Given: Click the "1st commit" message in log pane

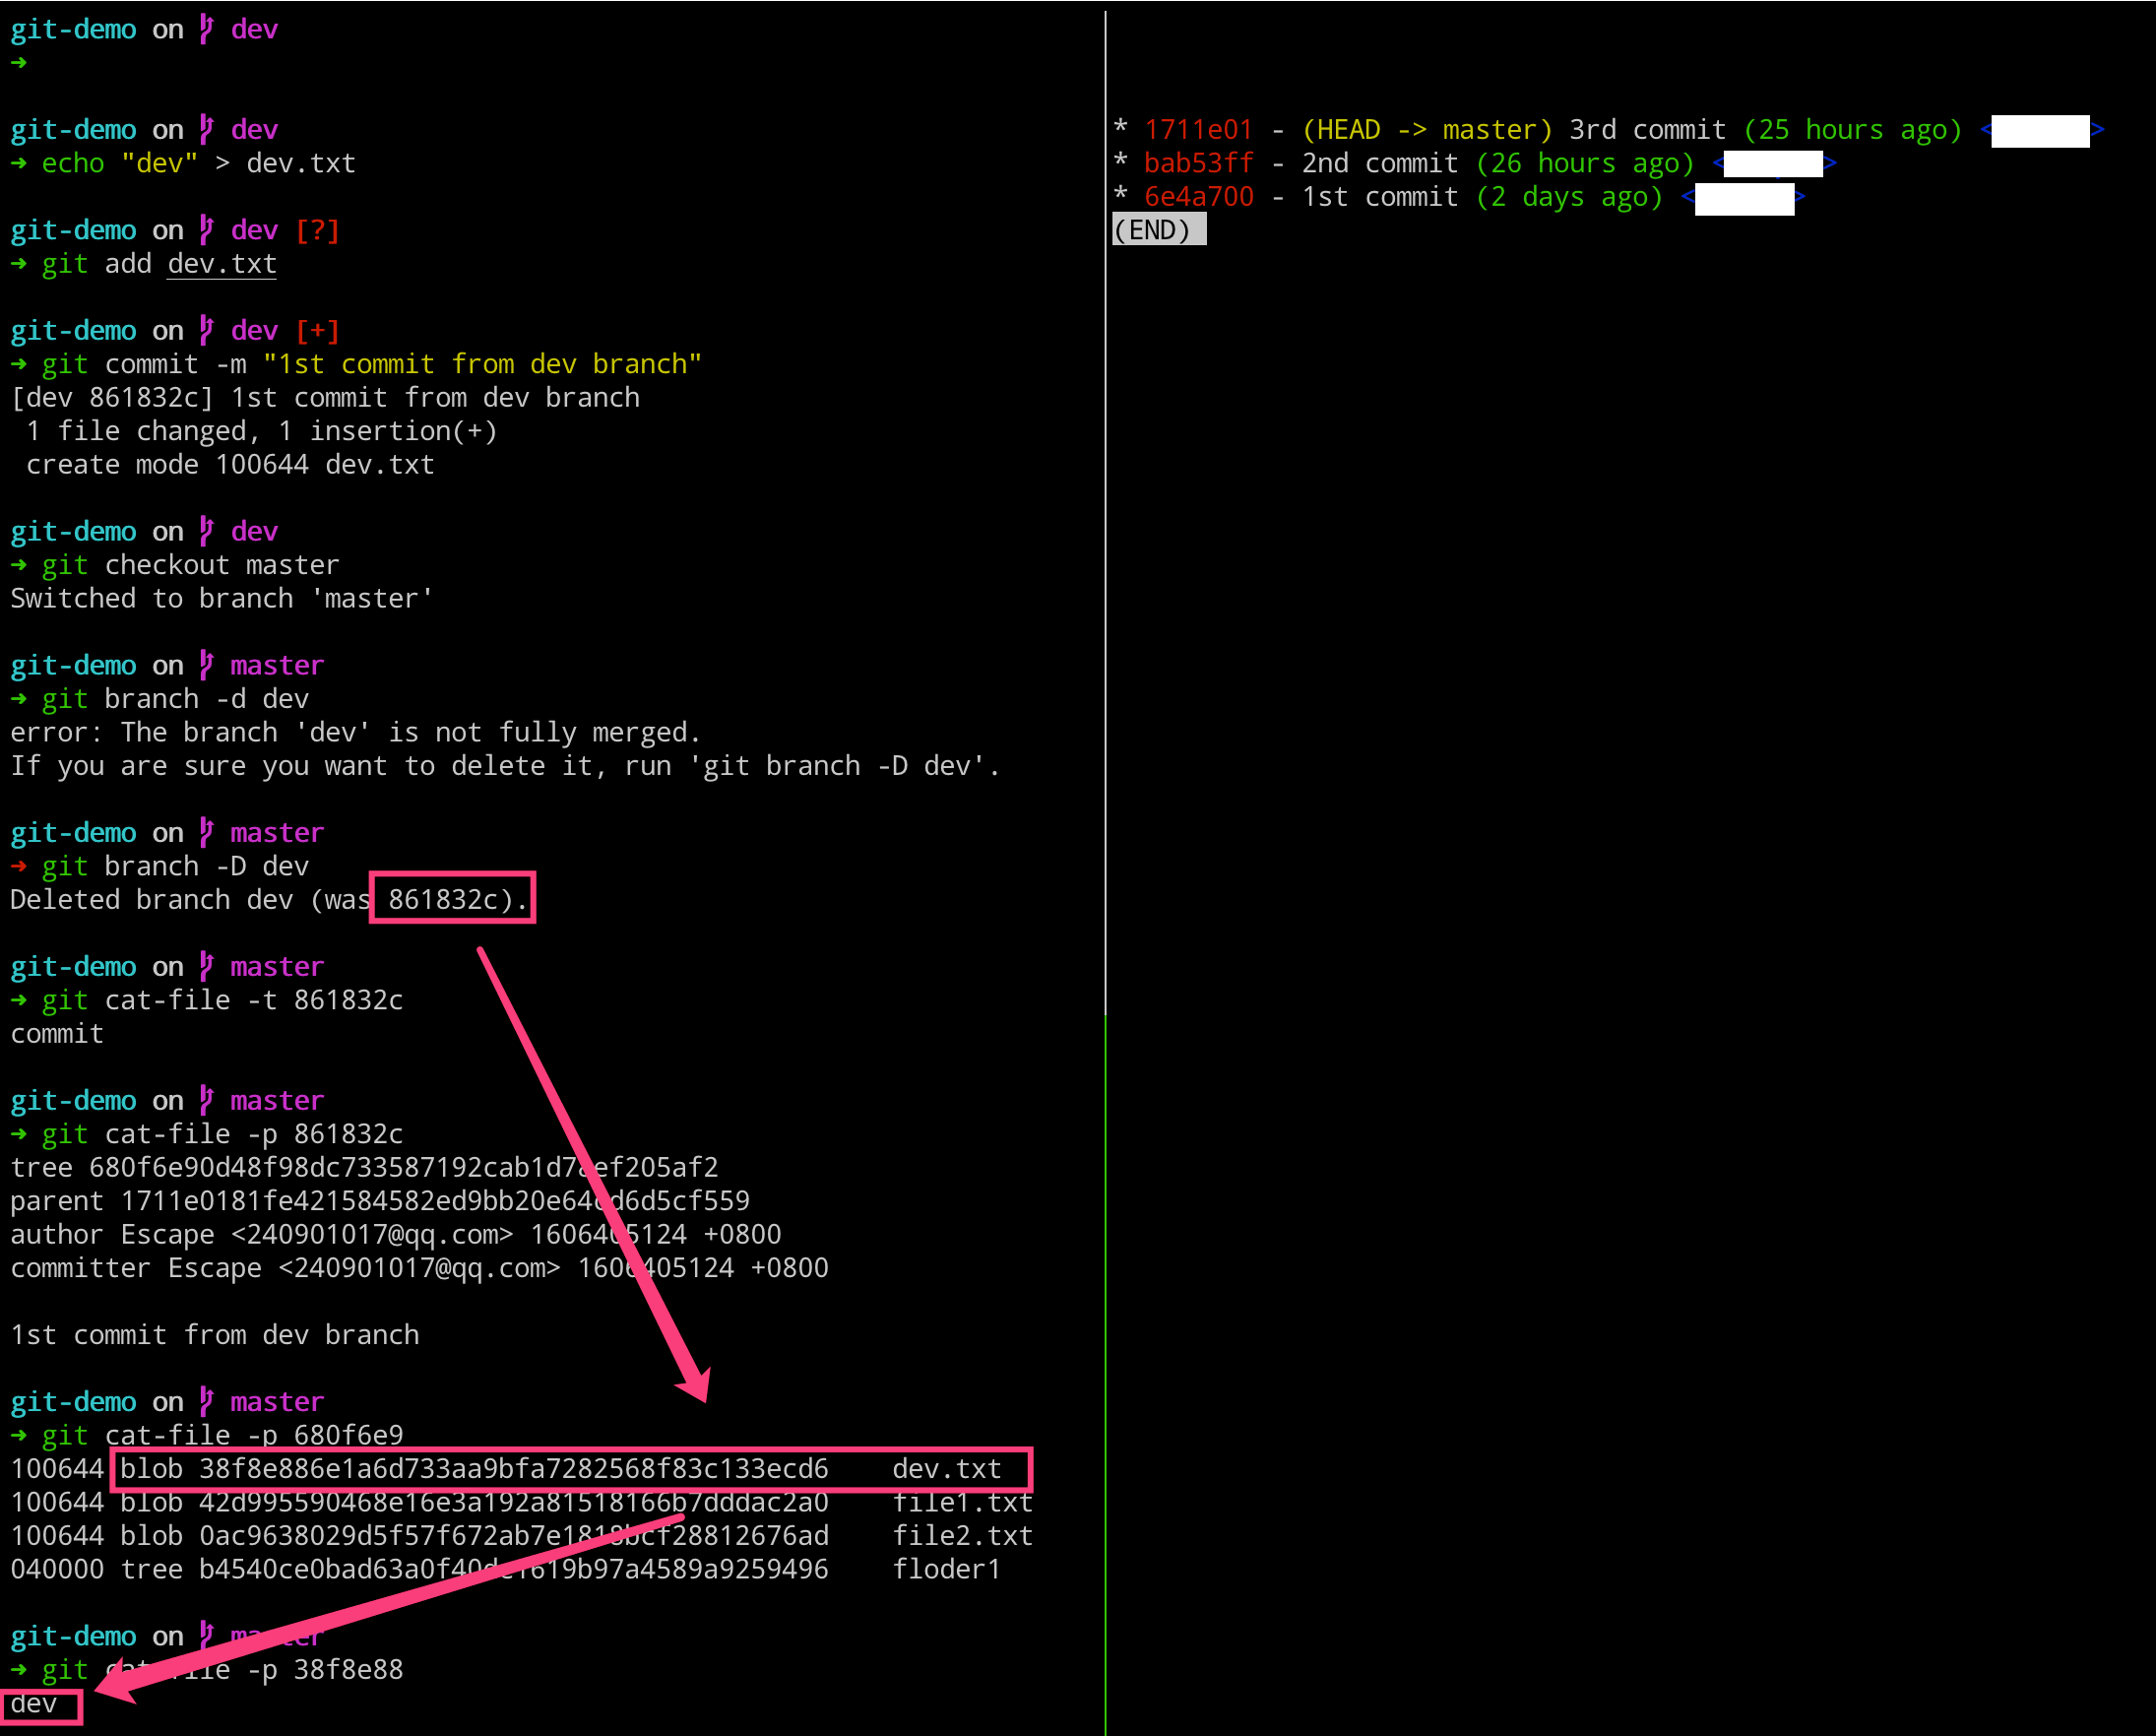Looking at the screenshot, I should 1380,197.
